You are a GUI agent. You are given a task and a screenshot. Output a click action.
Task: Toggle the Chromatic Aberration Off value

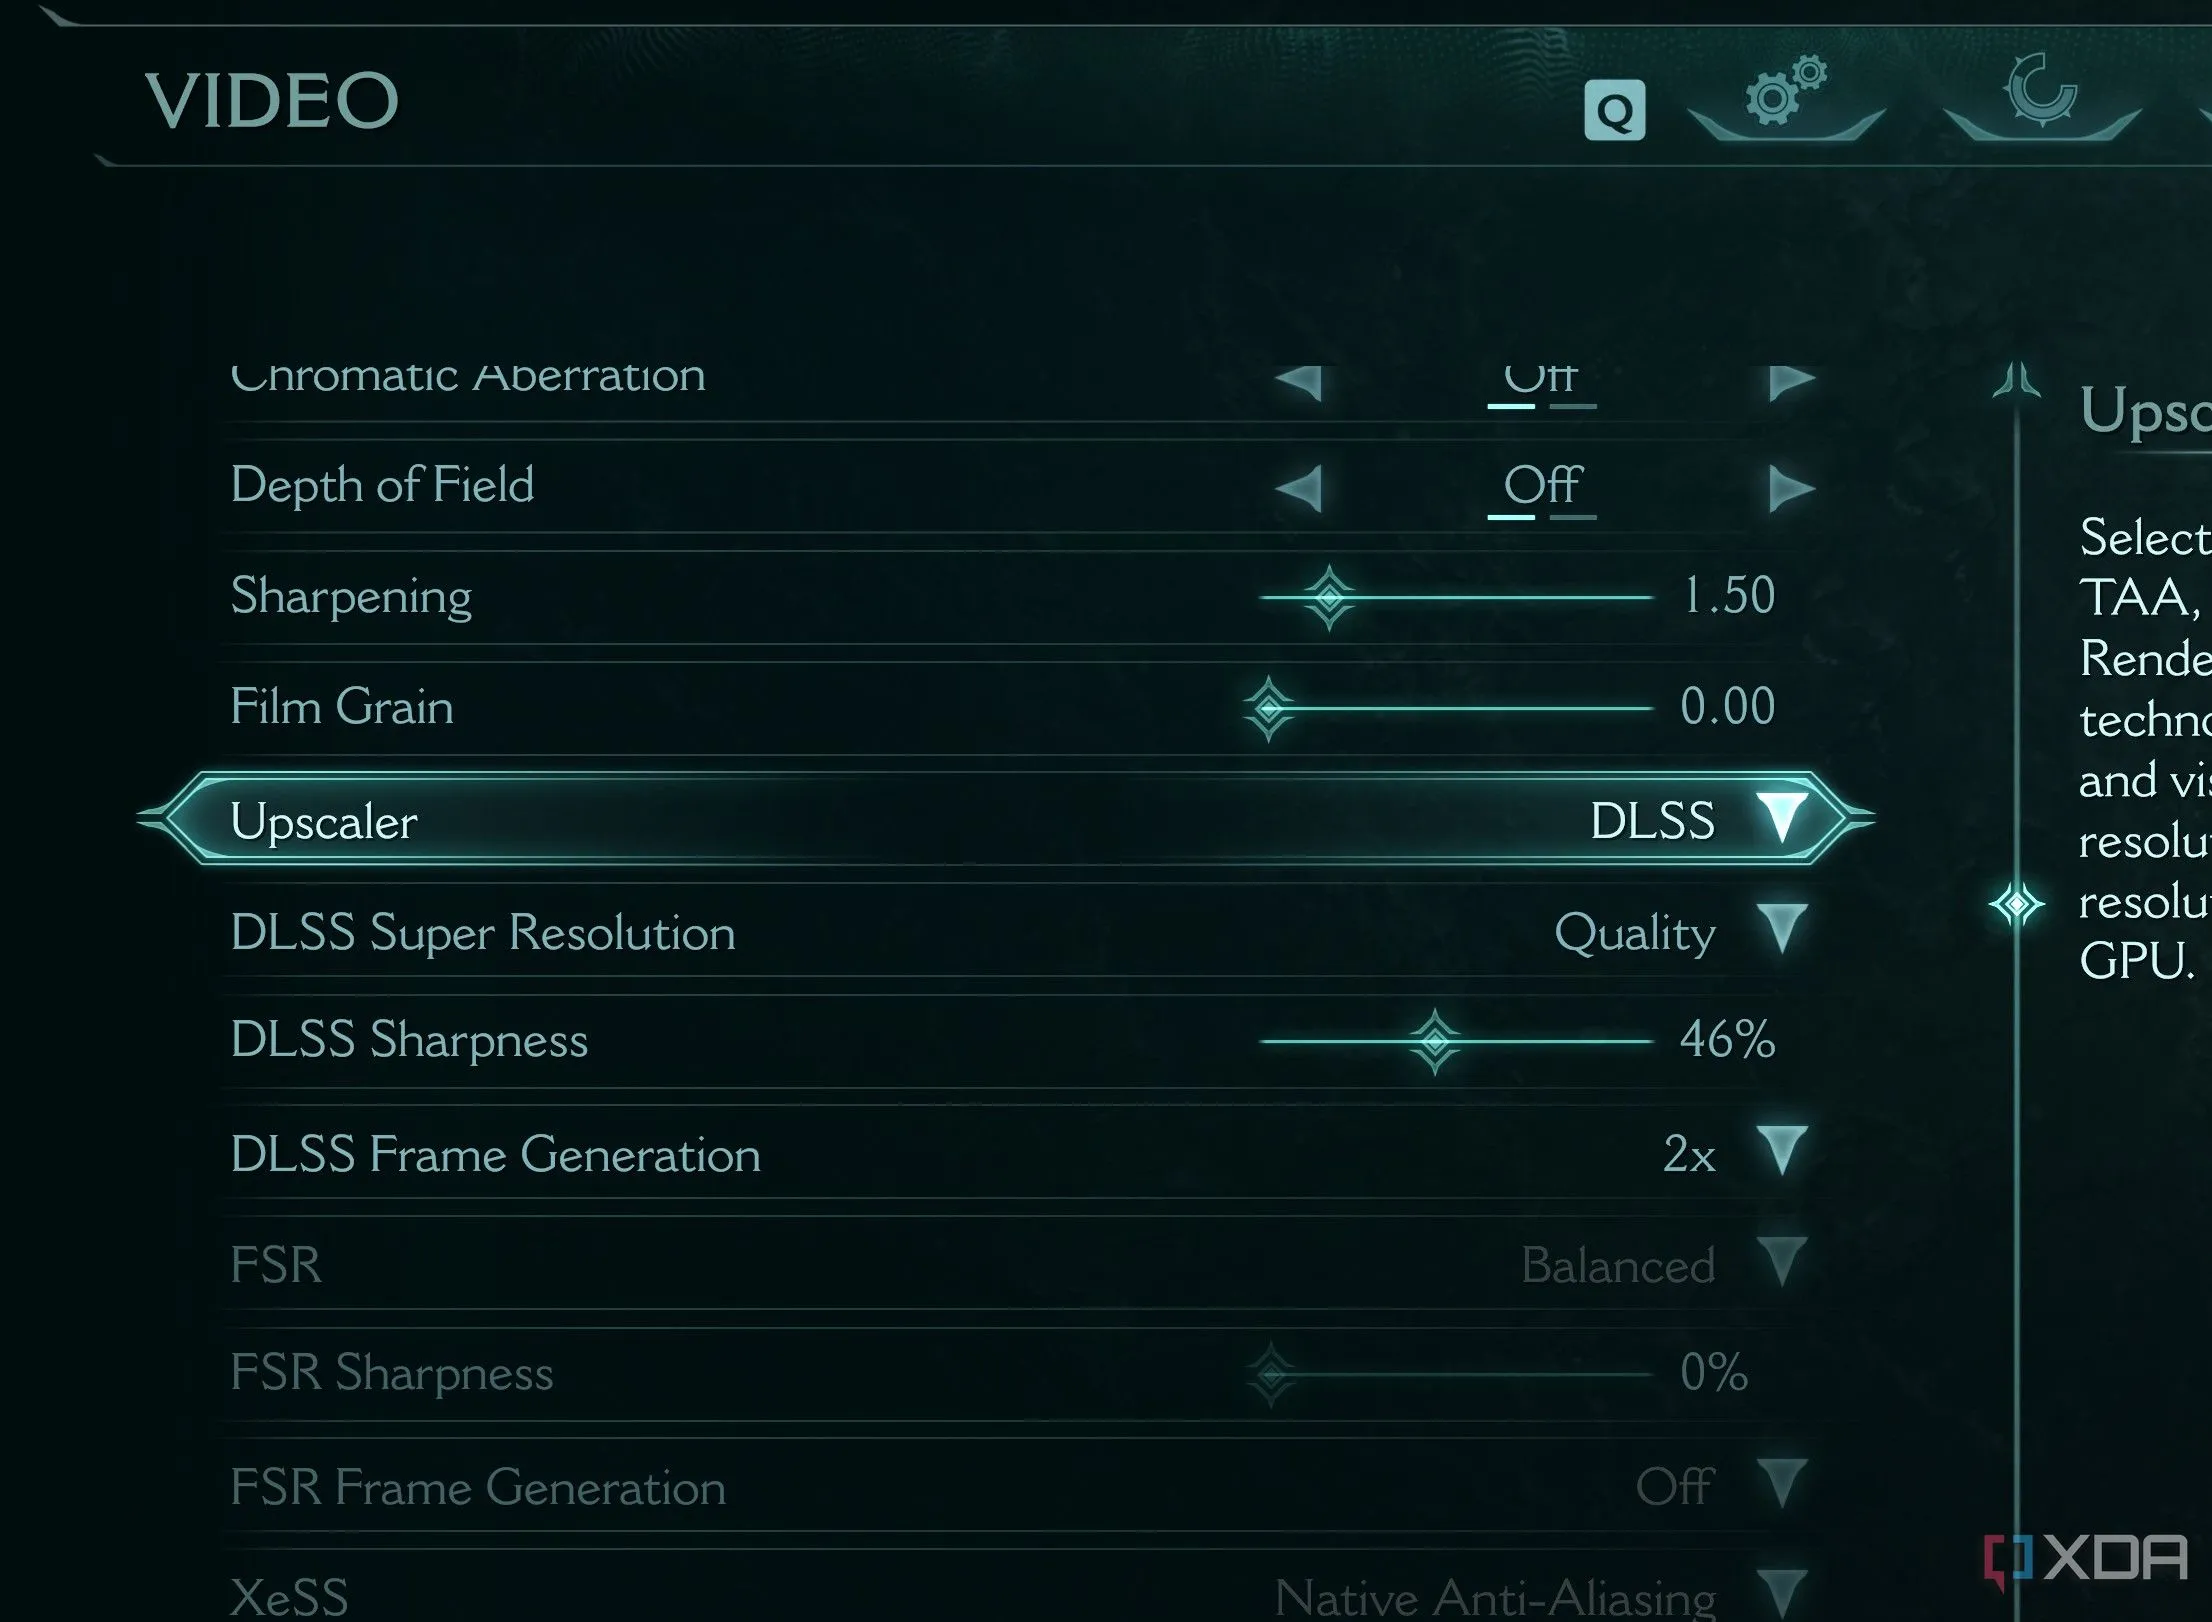(1541, 378)
